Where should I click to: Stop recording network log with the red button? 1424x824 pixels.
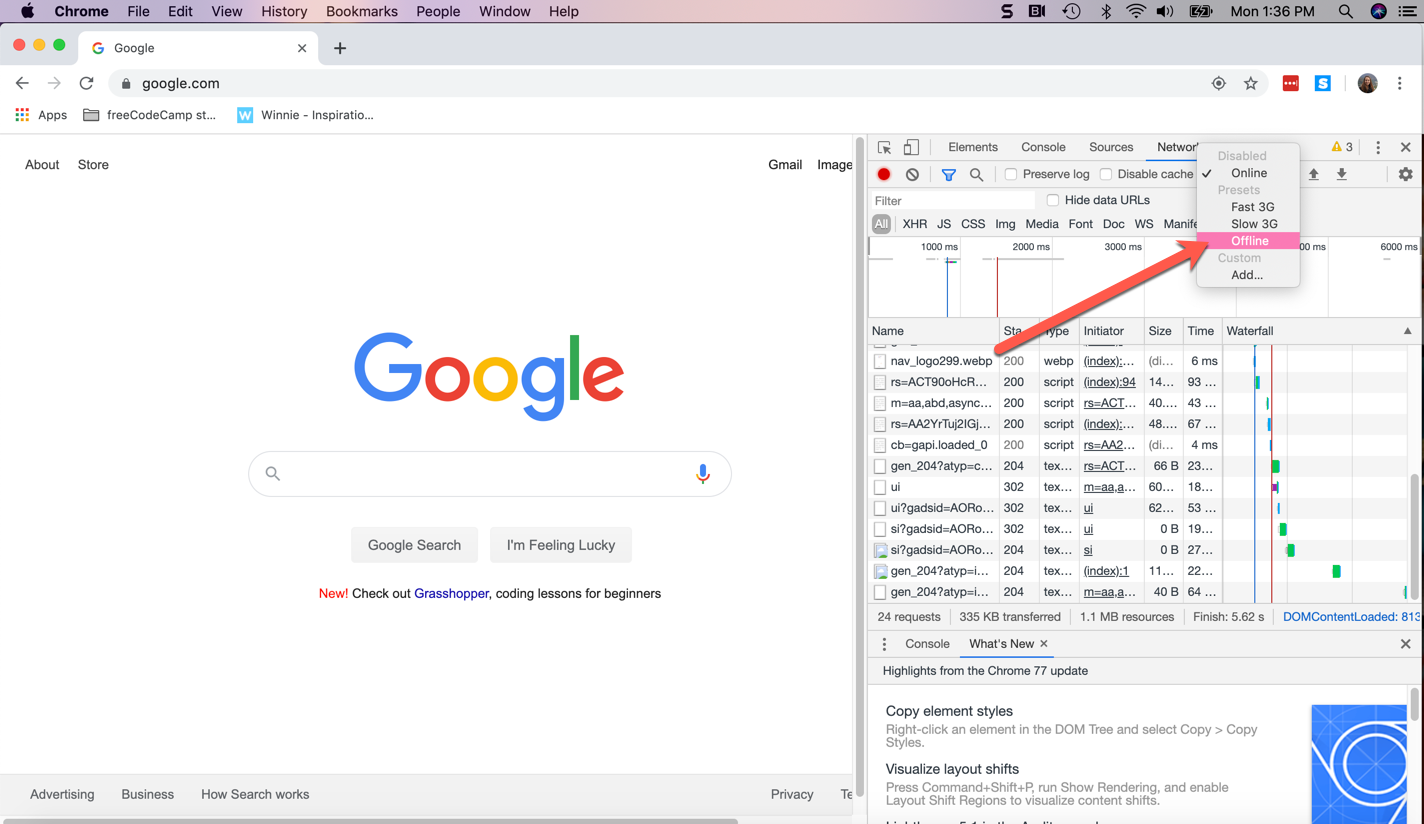click(884, 174)
